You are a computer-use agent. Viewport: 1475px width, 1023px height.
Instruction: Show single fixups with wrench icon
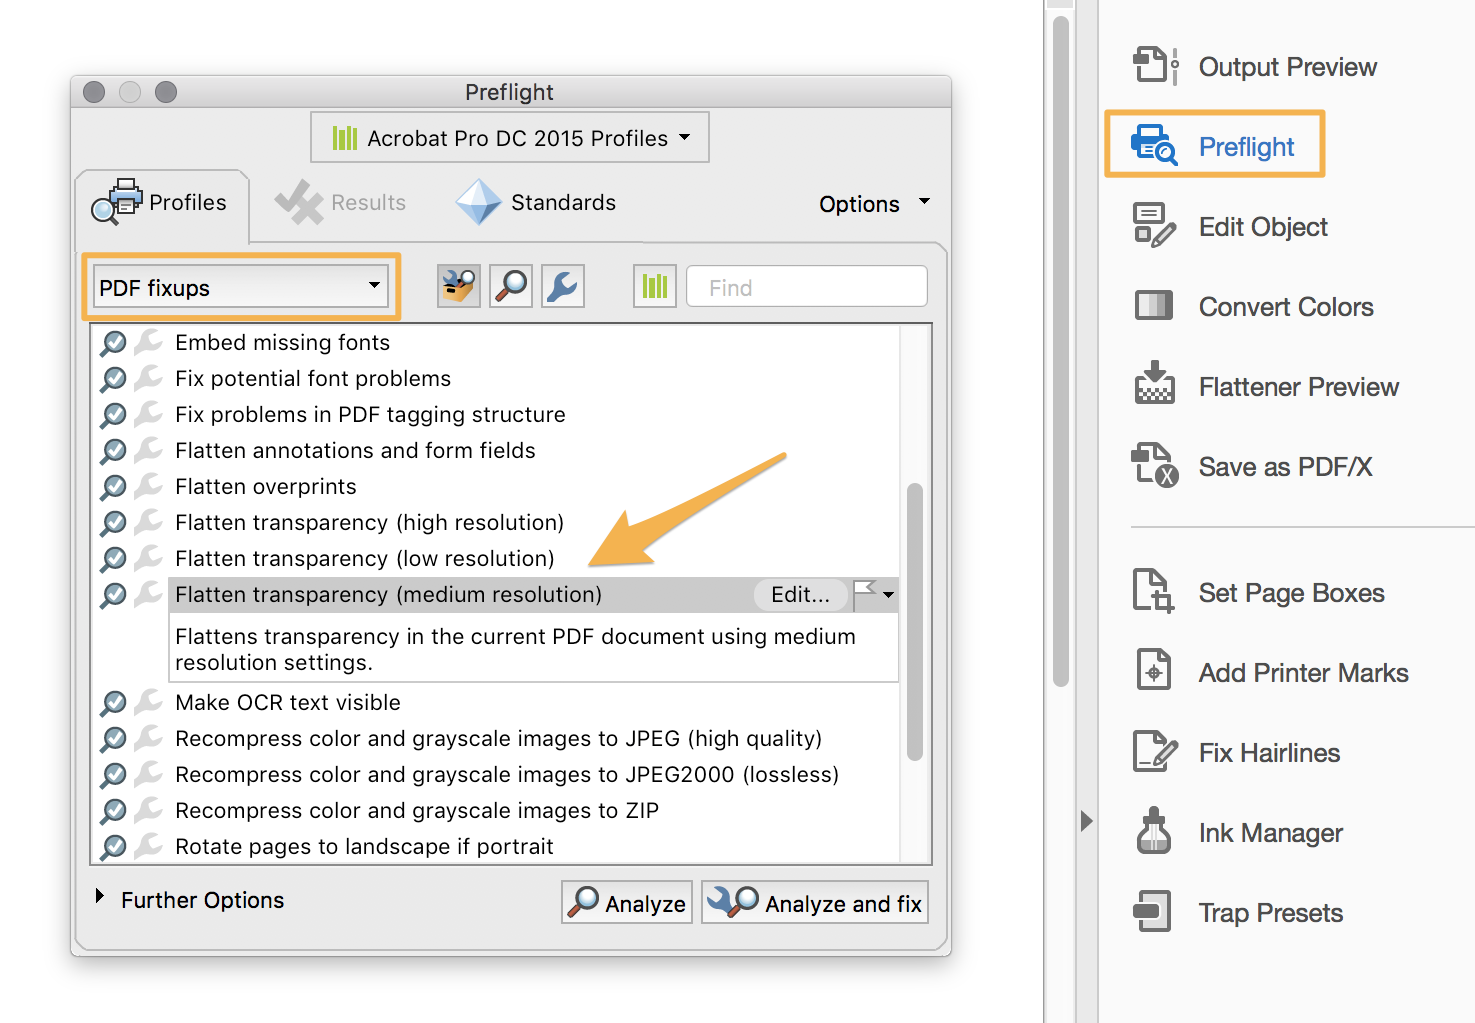point(563,287)
